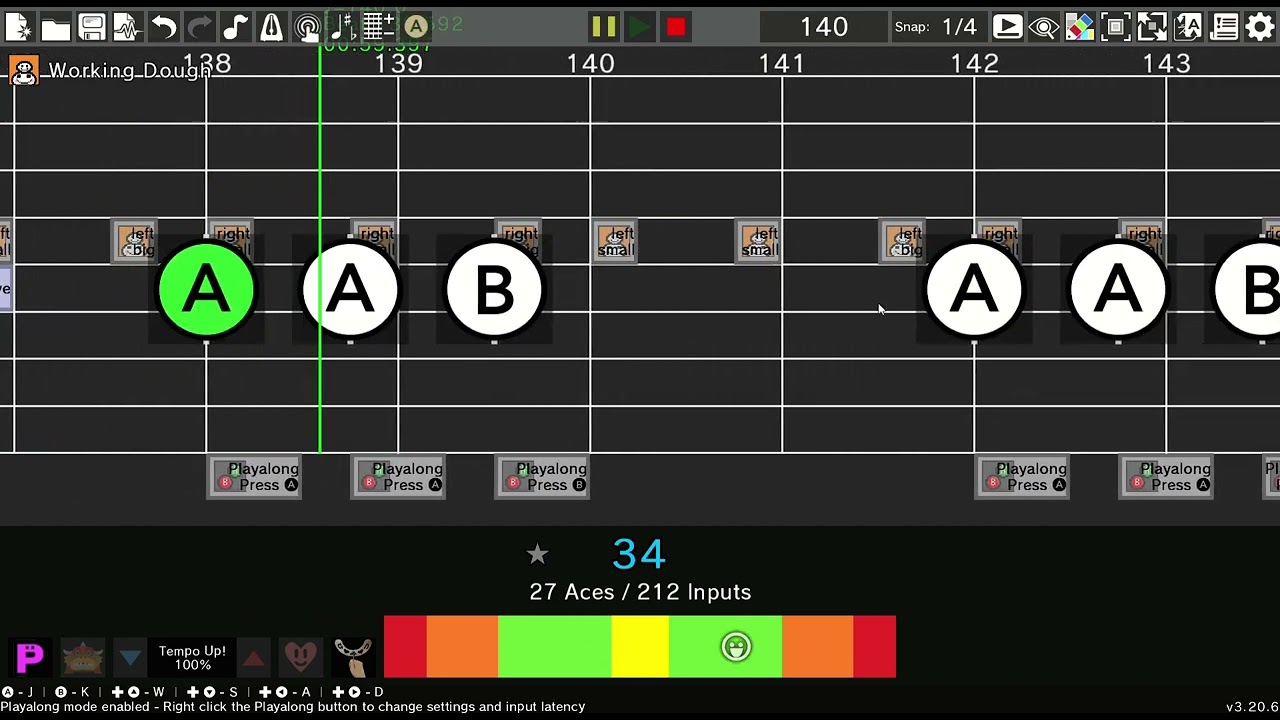Click the reset window size arrows icon
1280x720 pixels.
coord(1151,27)
